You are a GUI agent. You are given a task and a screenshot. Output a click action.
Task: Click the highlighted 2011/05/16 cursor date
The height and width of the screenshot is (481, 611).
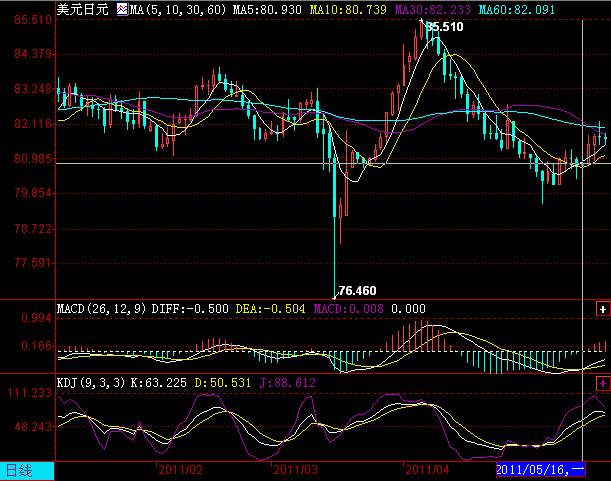[540, 470]
